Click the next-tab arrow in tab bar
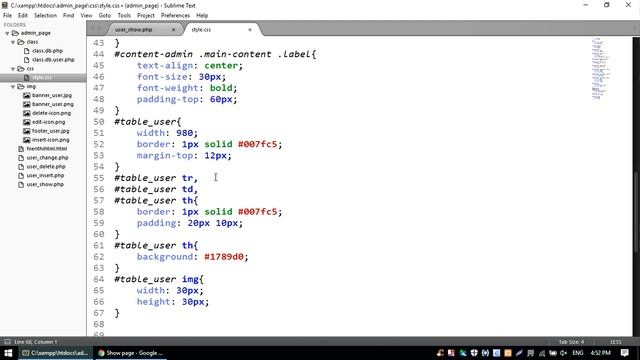Screen dimensions: 640x360 [100, 29]
